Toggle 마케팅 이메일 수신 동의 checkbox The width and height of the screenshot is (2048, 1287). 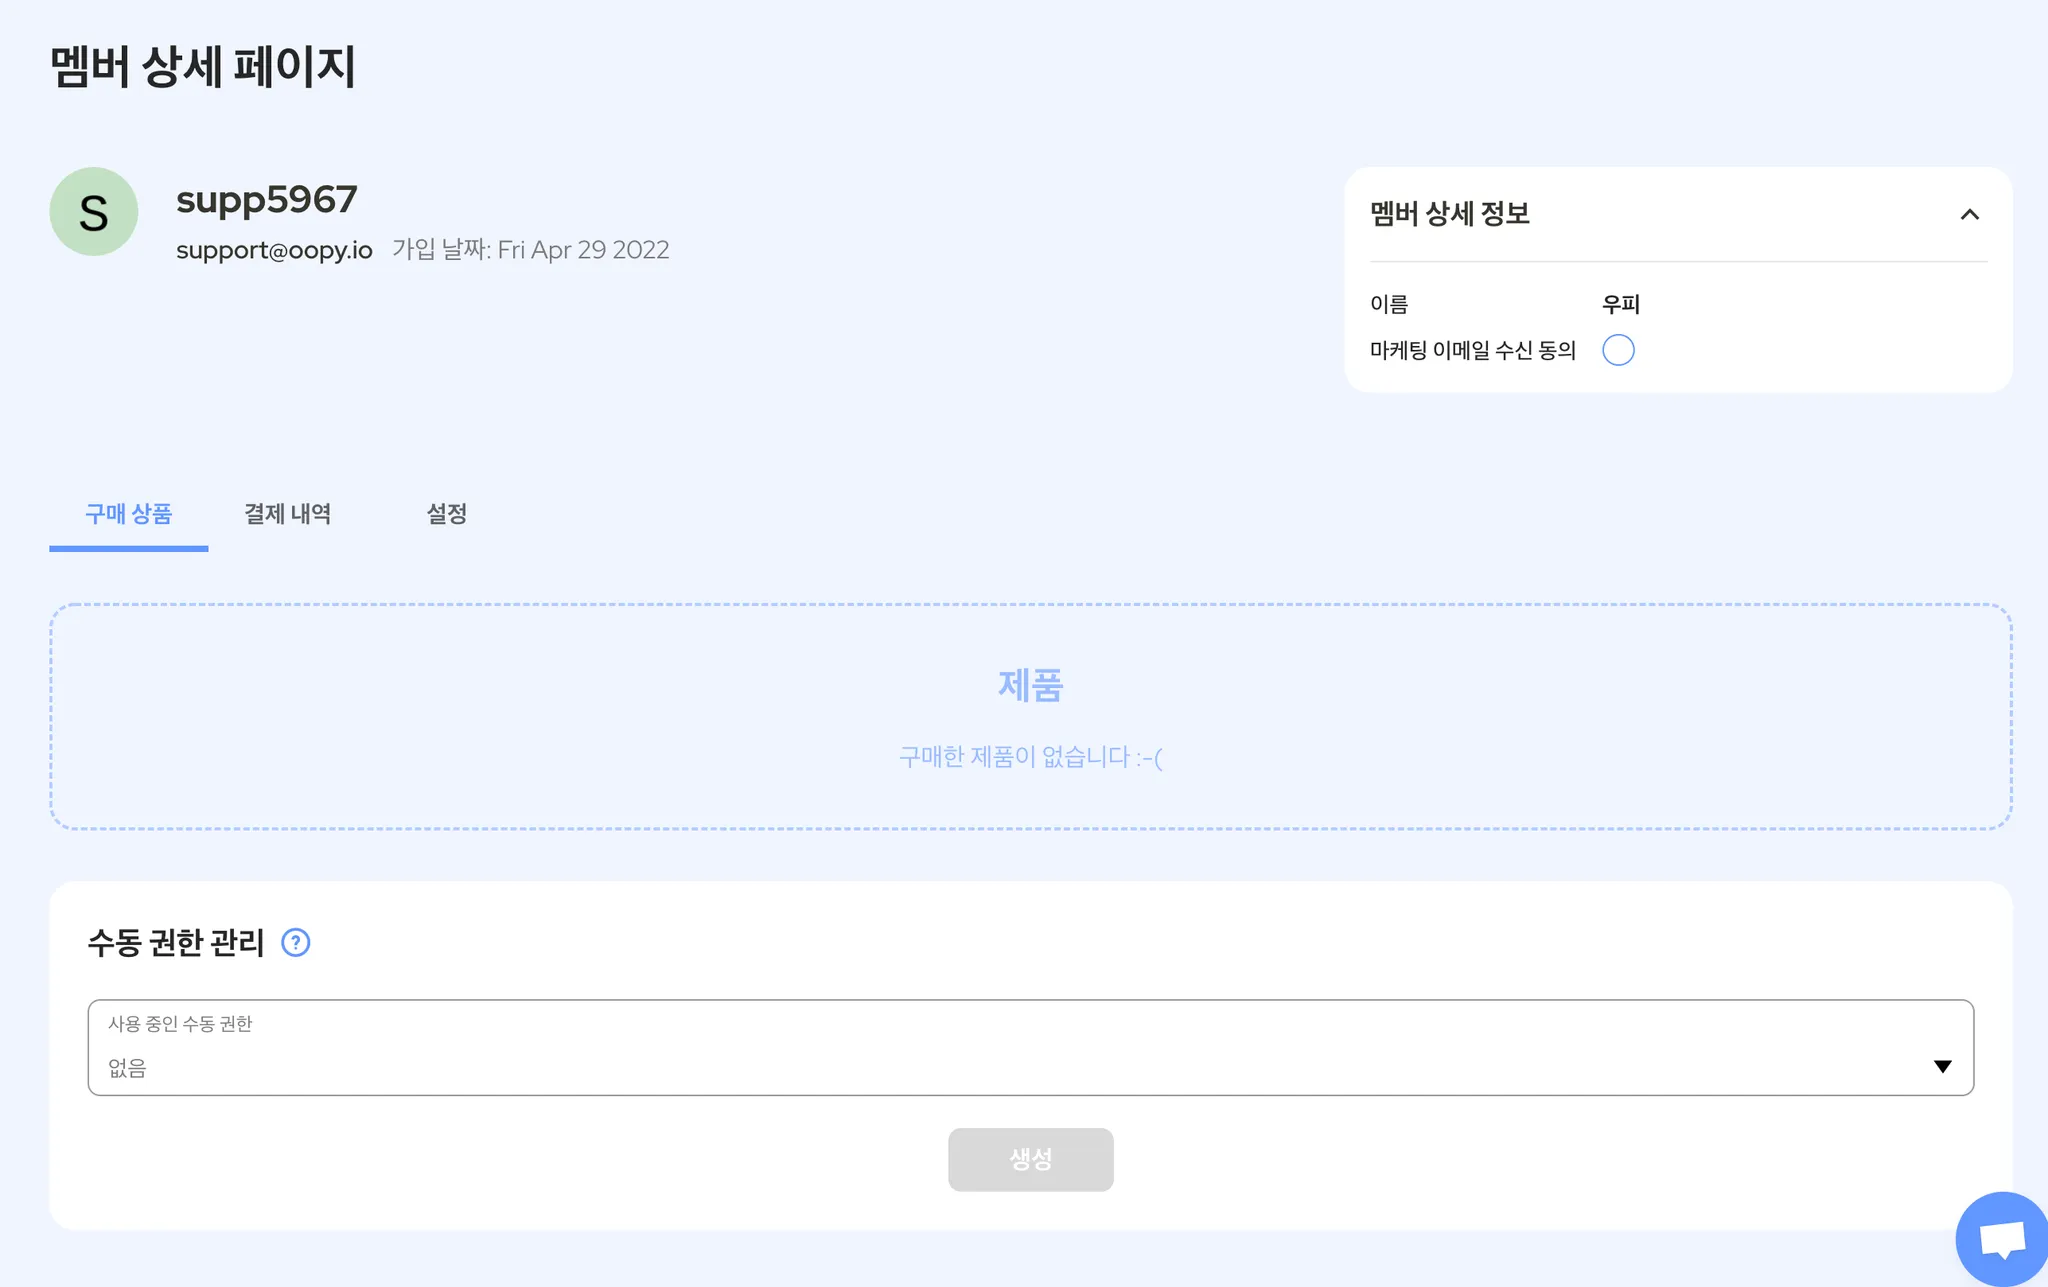pyautogui.click(x=1618, y=350)
